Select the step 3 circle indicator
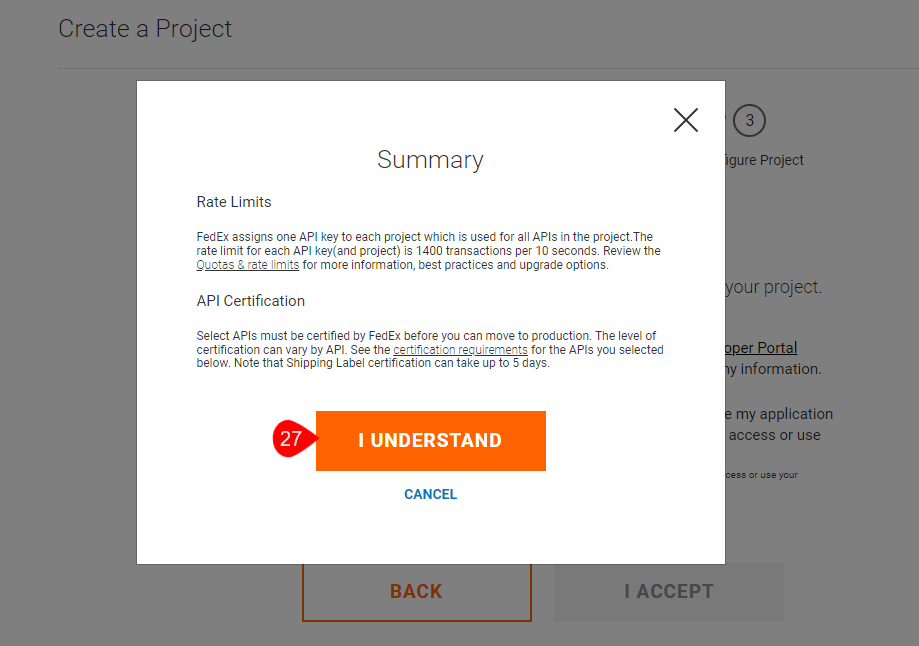 pyautogui.click(x=749, y=121)
